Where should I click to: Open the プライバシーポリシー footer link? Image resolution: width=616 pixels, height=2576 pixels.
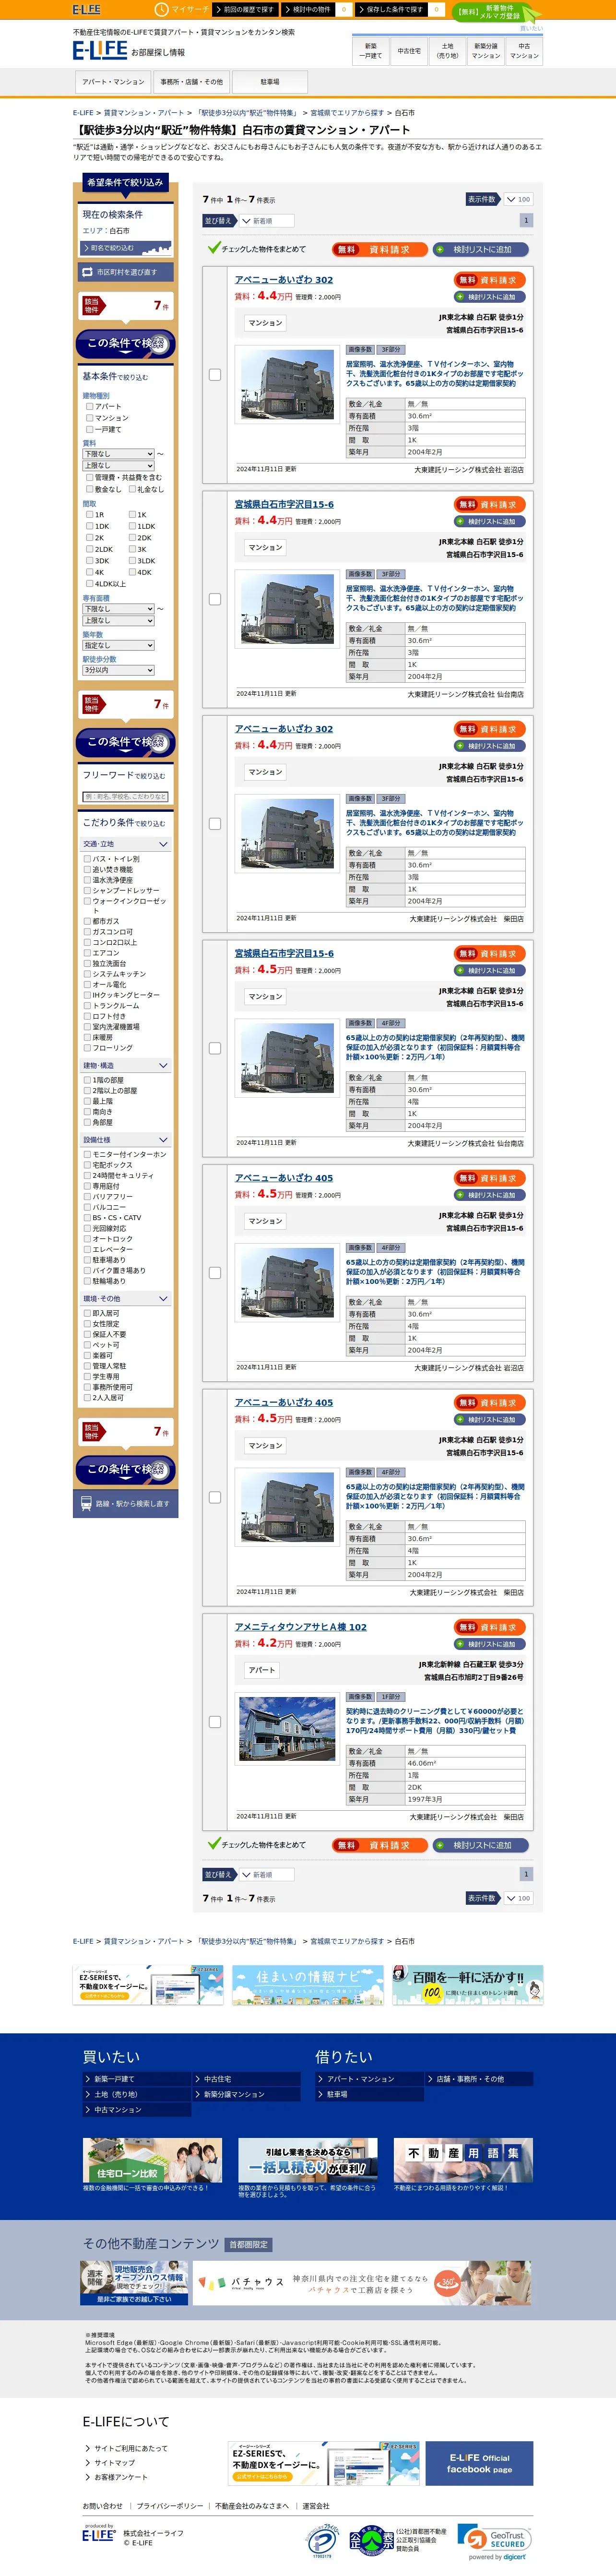tap(169, 2505)
